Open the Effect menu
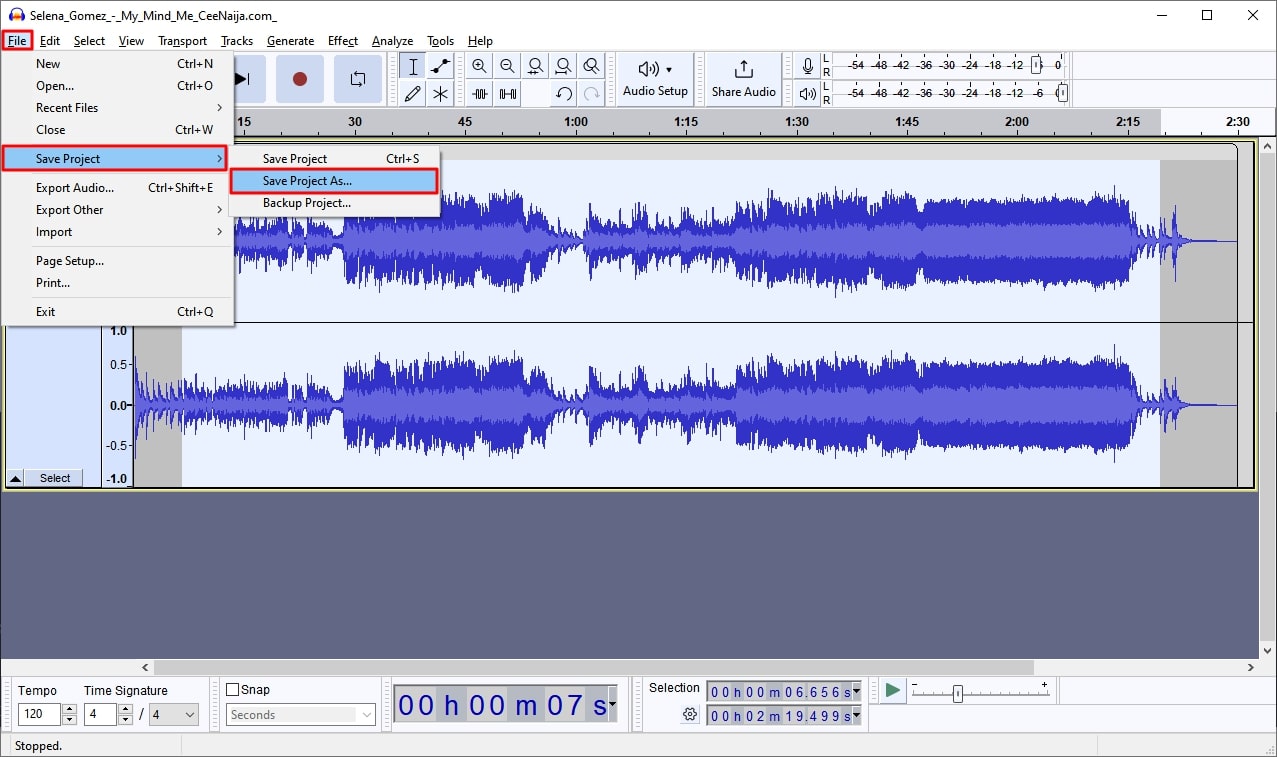Screen dimensions: 1277x757 click(x=343, y=41)
